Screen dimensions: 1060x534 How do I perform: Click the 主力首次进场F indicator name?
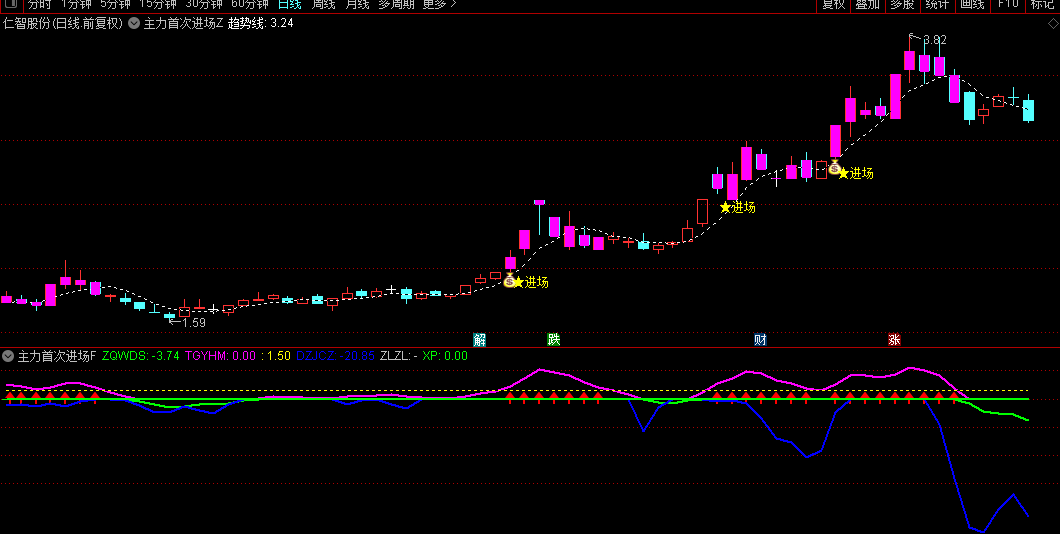point(57,356)
